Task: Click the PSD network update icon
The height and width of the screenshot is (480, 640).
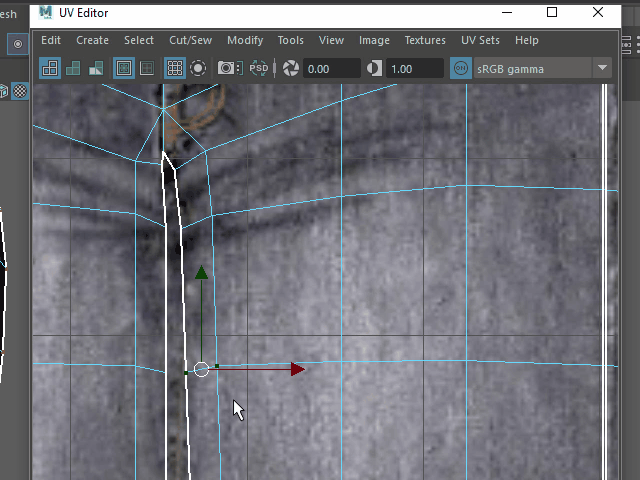Action: [259, 68]
